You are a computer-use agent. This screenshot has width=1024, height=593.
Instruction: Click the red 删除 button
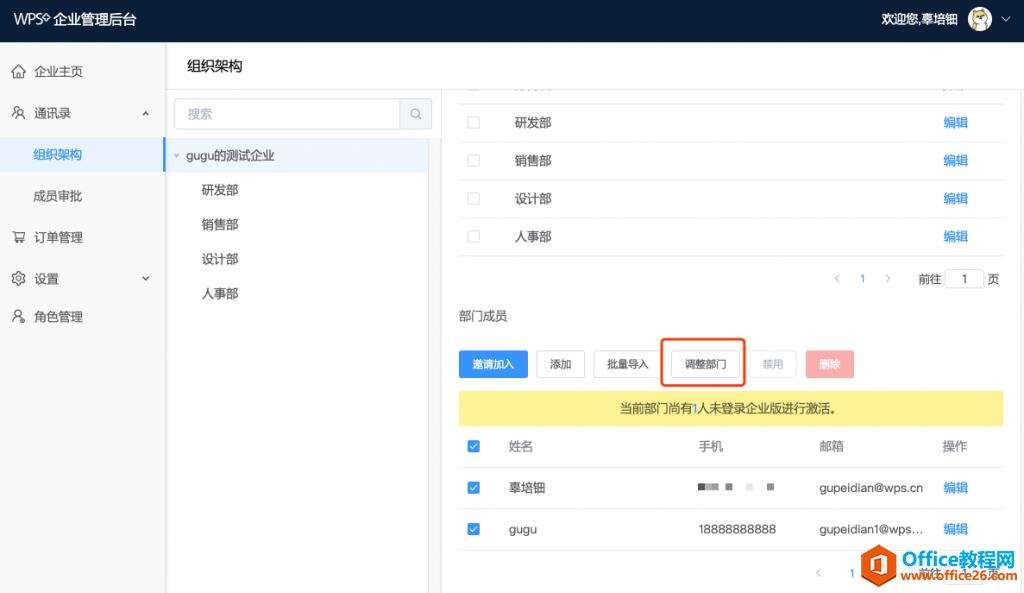pos(829,364)
